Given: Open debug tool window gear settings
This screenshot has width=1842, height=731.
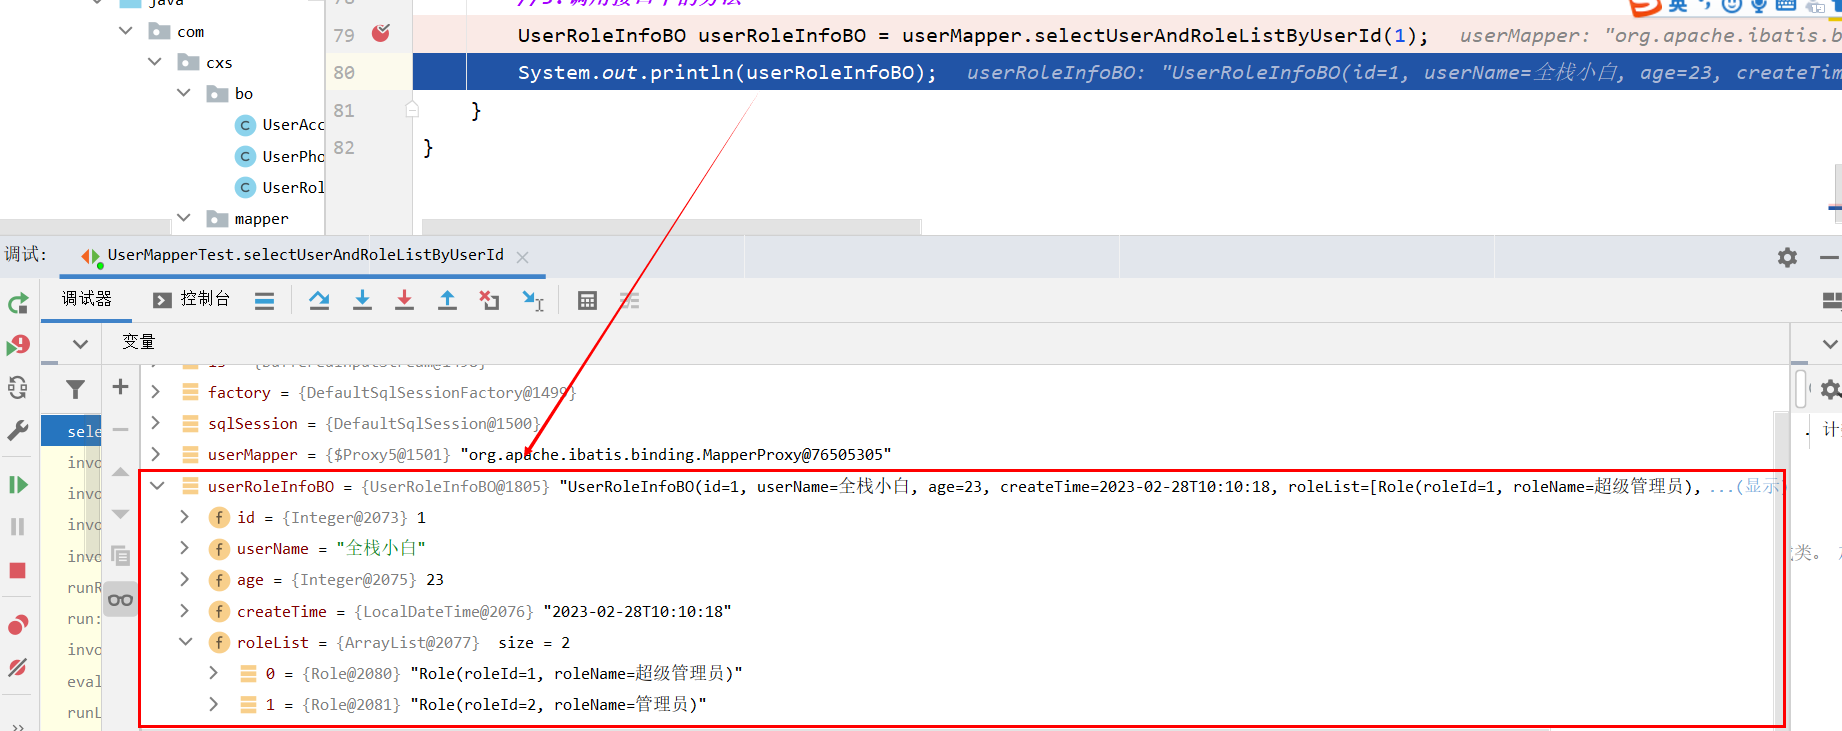Looking at the screenshot, I should coord(1787,257).
